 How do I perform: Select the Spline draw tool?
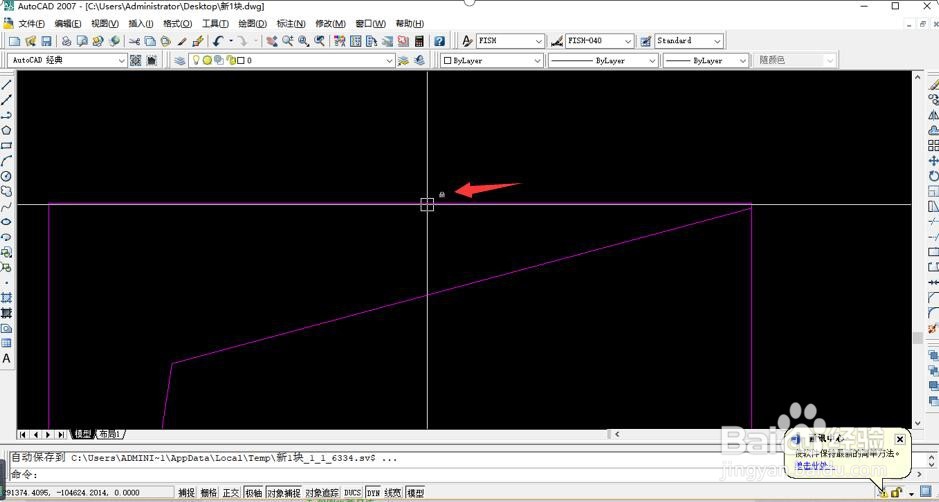click(x=7, y=207)
